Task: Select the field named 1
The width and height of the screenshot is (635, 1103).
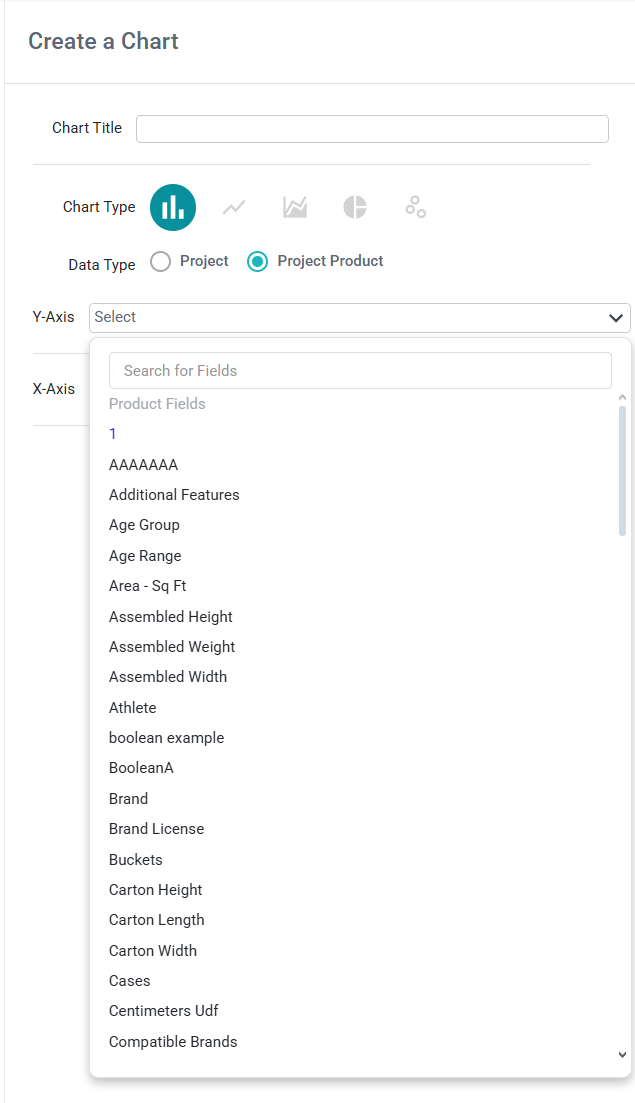Action: [x=113, y=434]
